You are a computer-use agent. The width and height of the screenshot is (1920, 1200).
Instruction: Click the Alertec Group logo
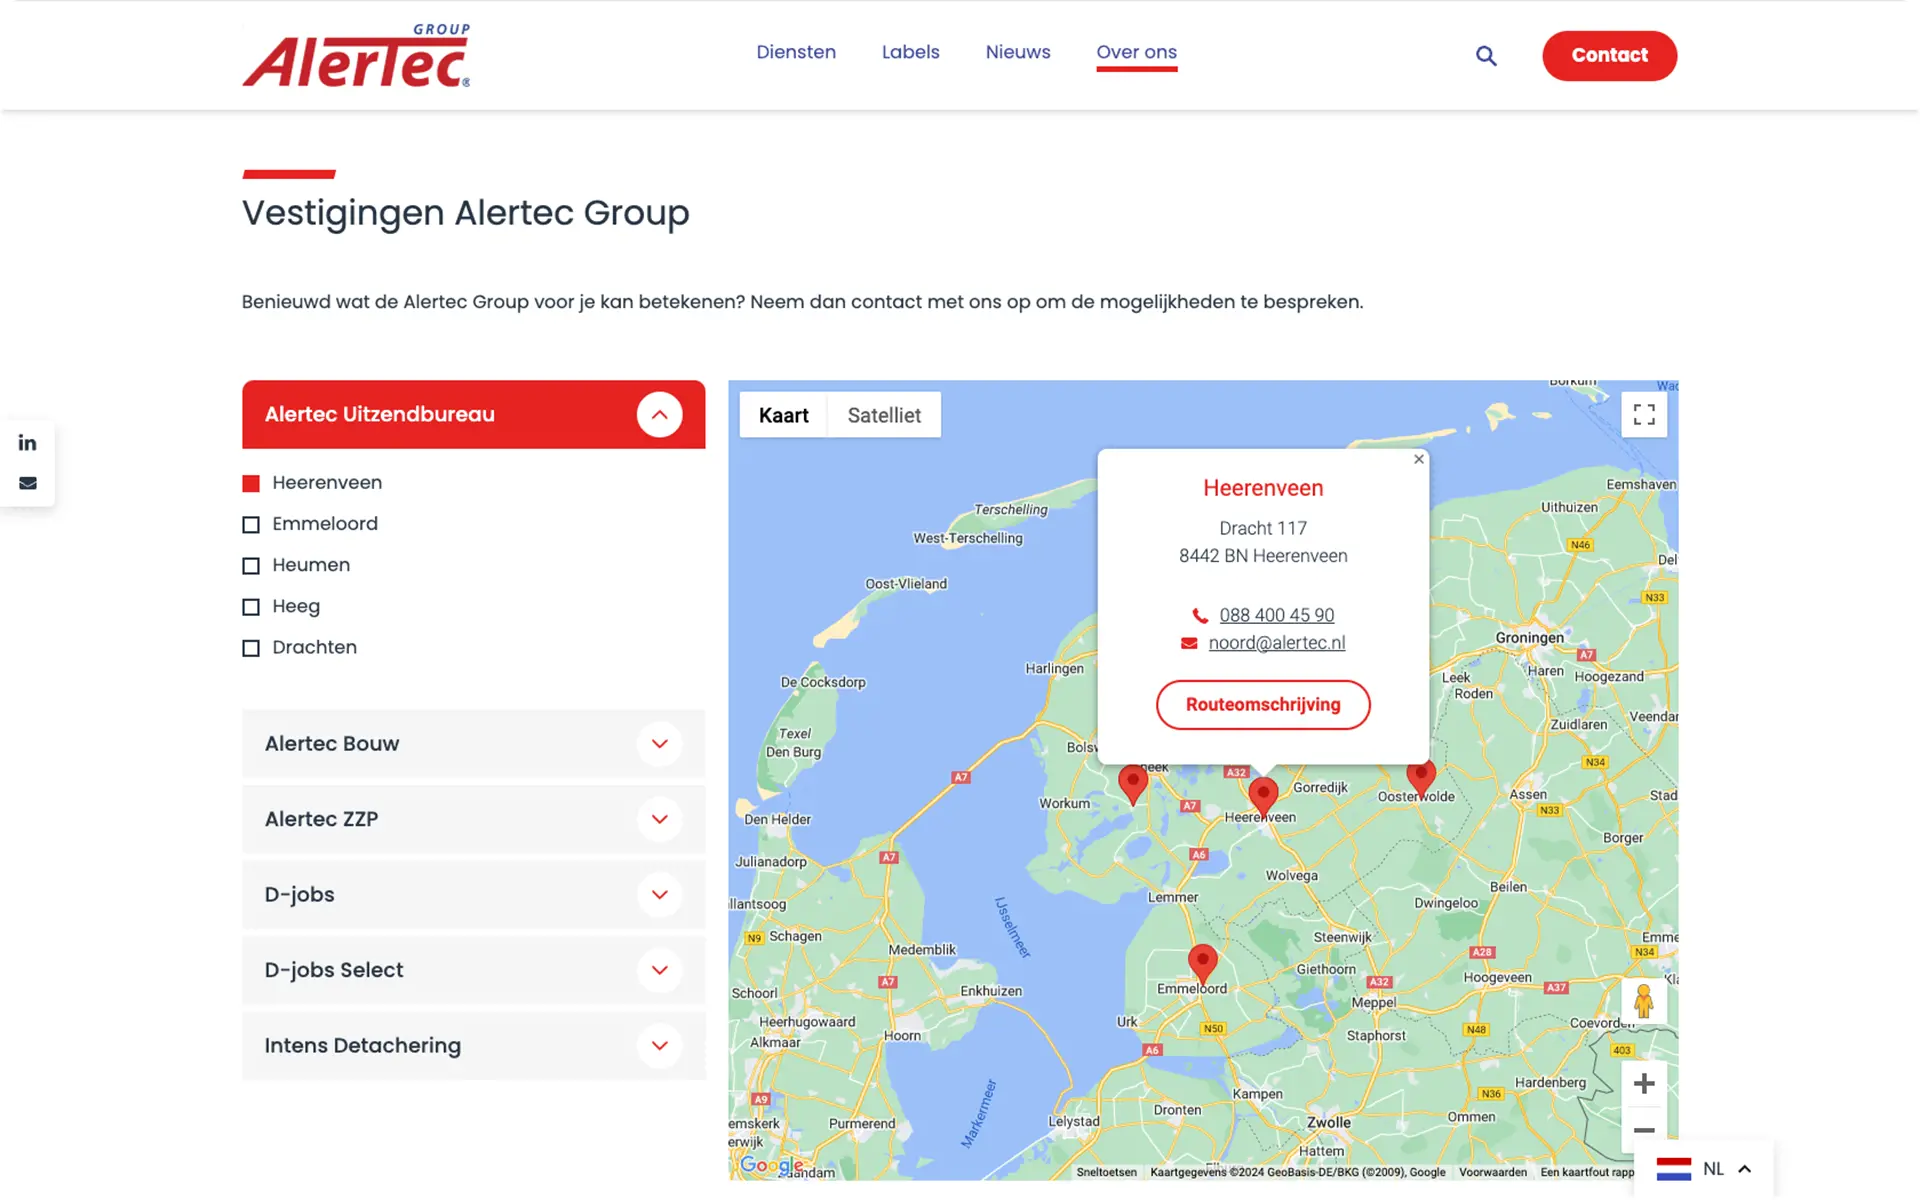(x=356, y=55)
